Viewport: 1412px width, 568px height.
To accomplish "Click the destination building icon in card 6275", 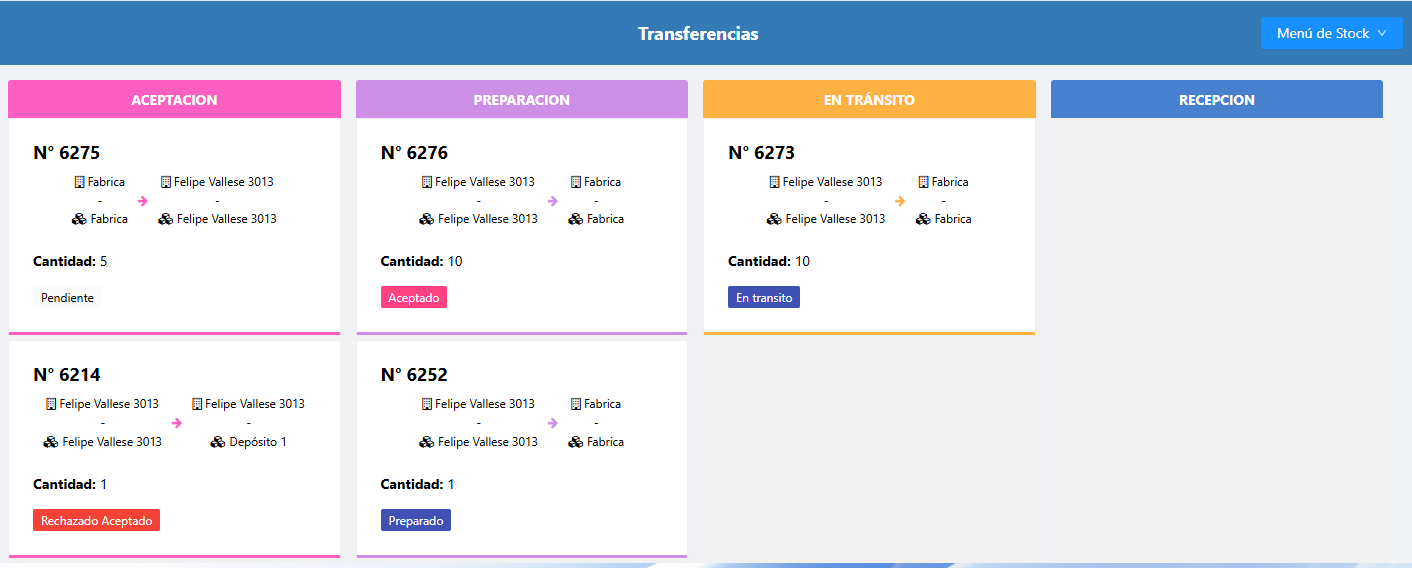I will [x=166, y=182].
